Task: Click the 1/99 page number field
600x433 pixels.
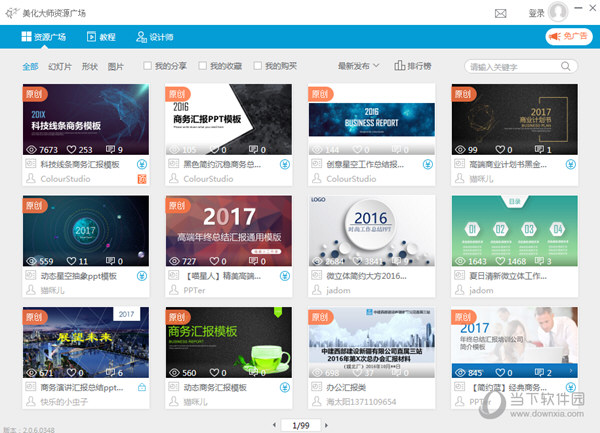Action: pos(300,425)
